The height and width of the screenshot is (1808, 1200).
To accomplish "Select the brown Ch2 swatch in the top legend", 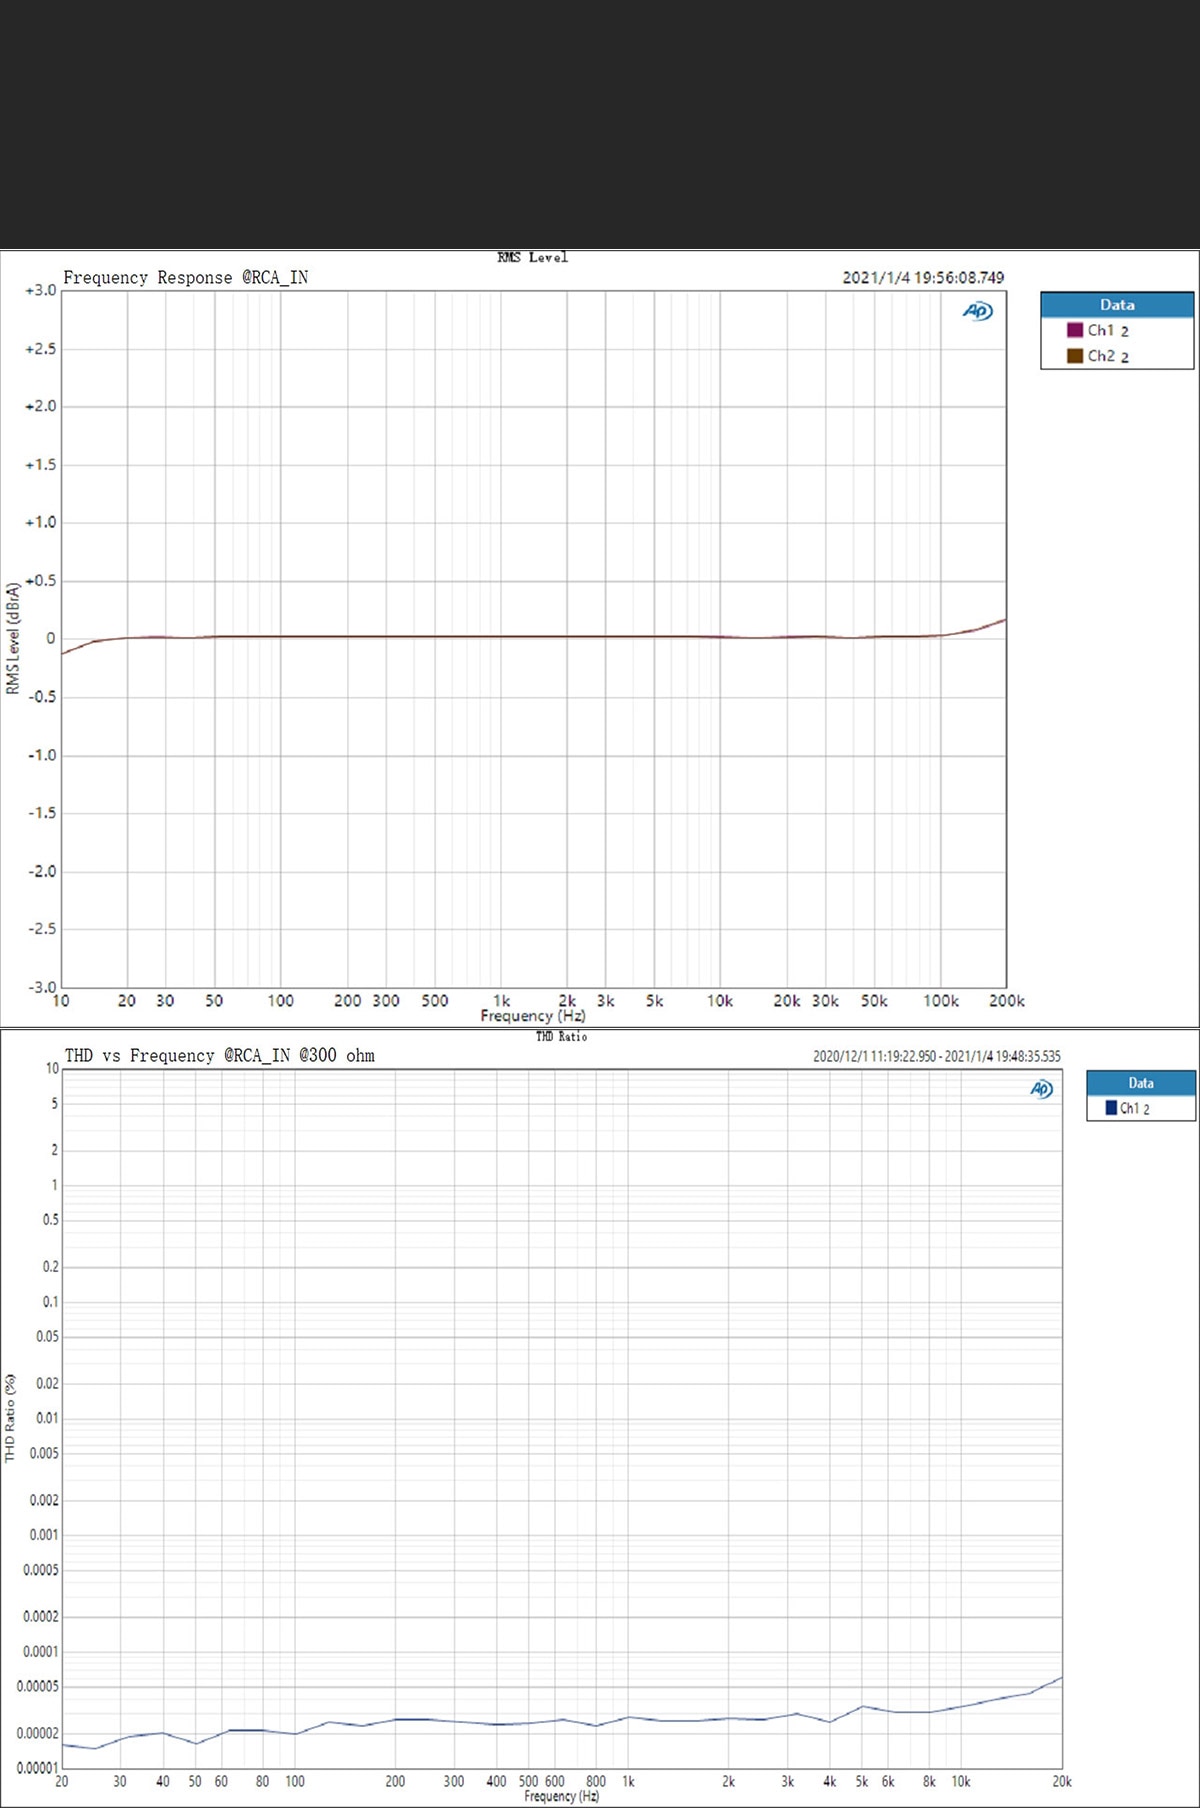I will click(1075, 356).
